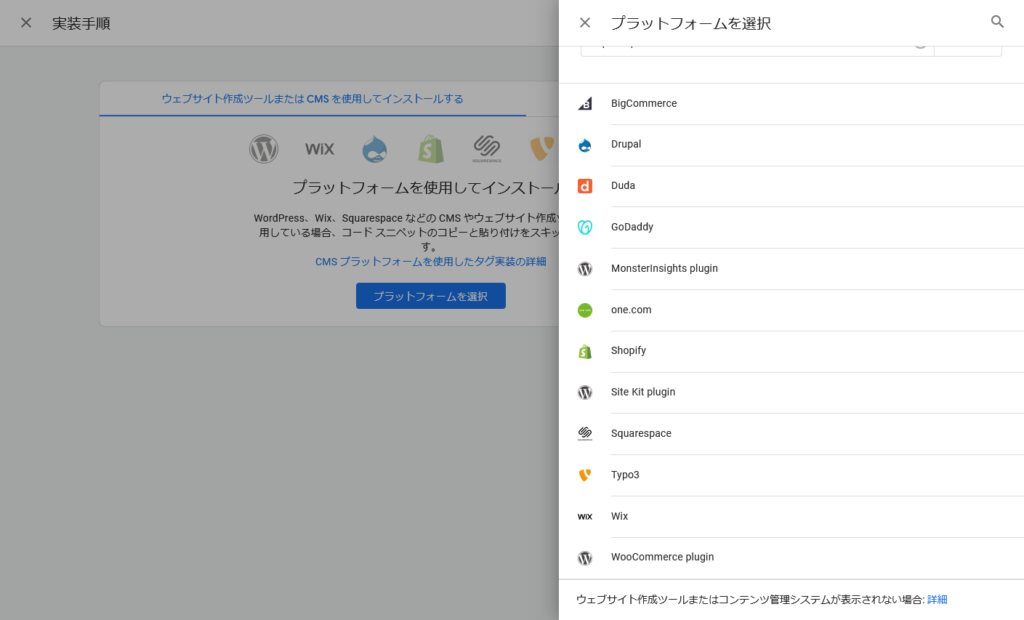Select Site Kit plugin entry
Screen dimensions: 1024x620
pyautogui.click(x=643, y=392)
